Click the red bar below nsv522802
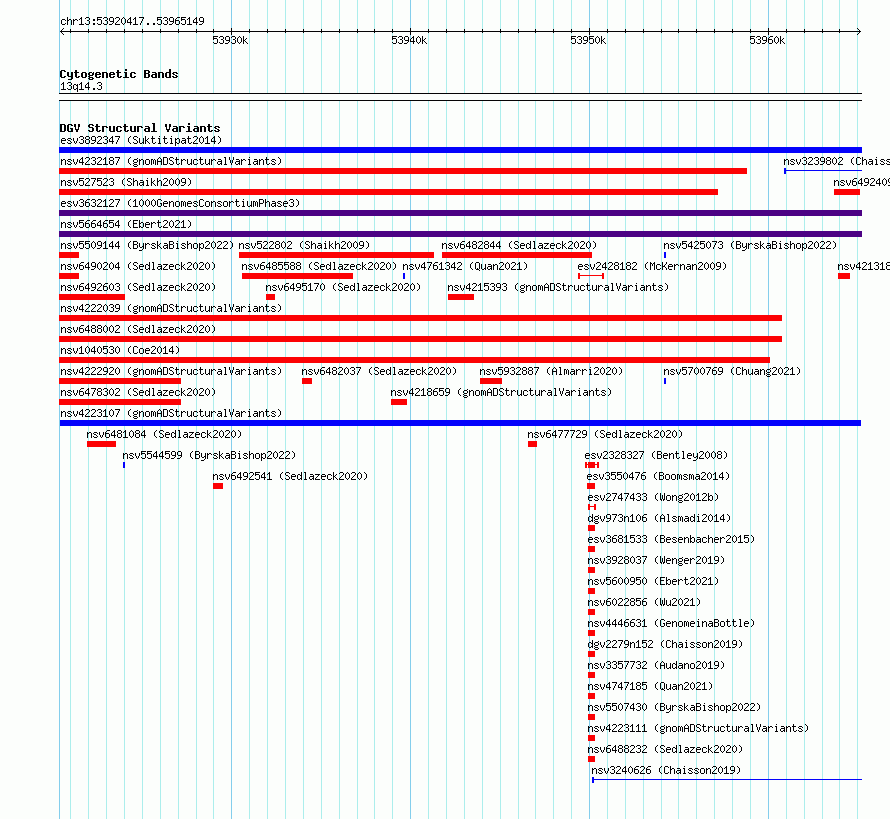890x819 pixels. (337, 255)
